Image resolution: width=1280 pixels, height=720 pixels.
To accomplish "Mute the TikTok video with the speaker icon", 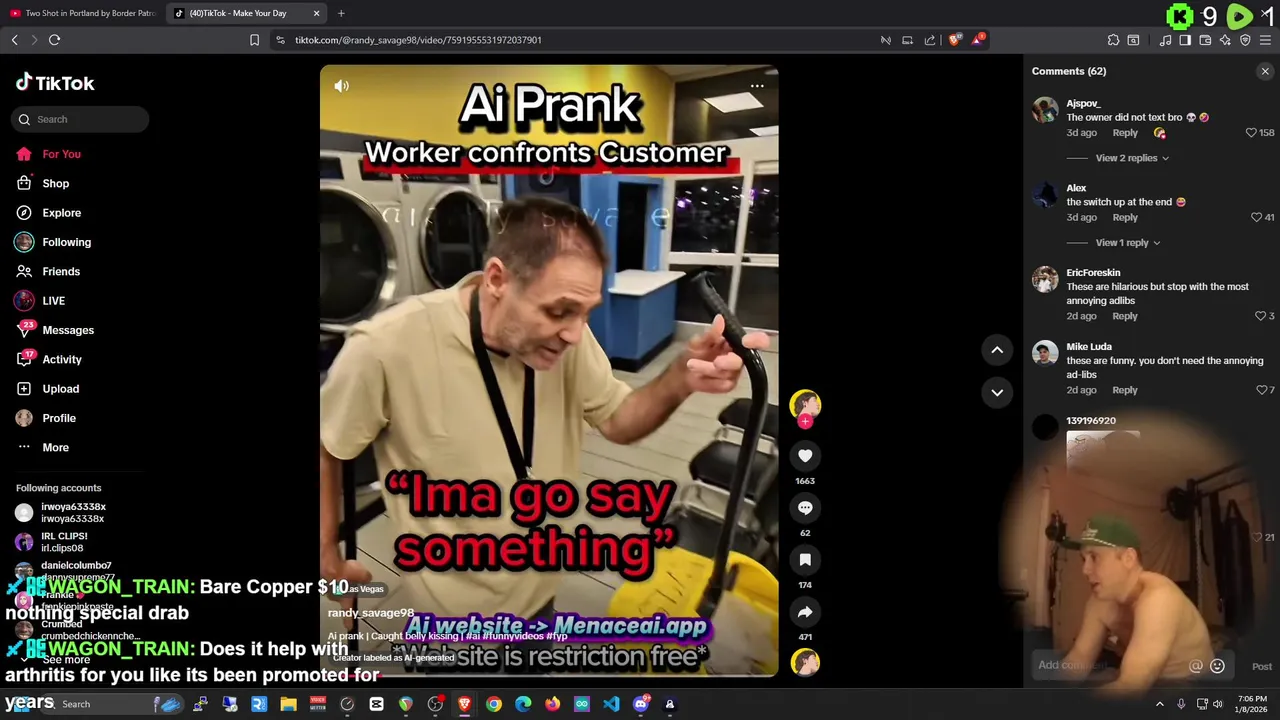I will pyautogui.click(x=342, y=86).
